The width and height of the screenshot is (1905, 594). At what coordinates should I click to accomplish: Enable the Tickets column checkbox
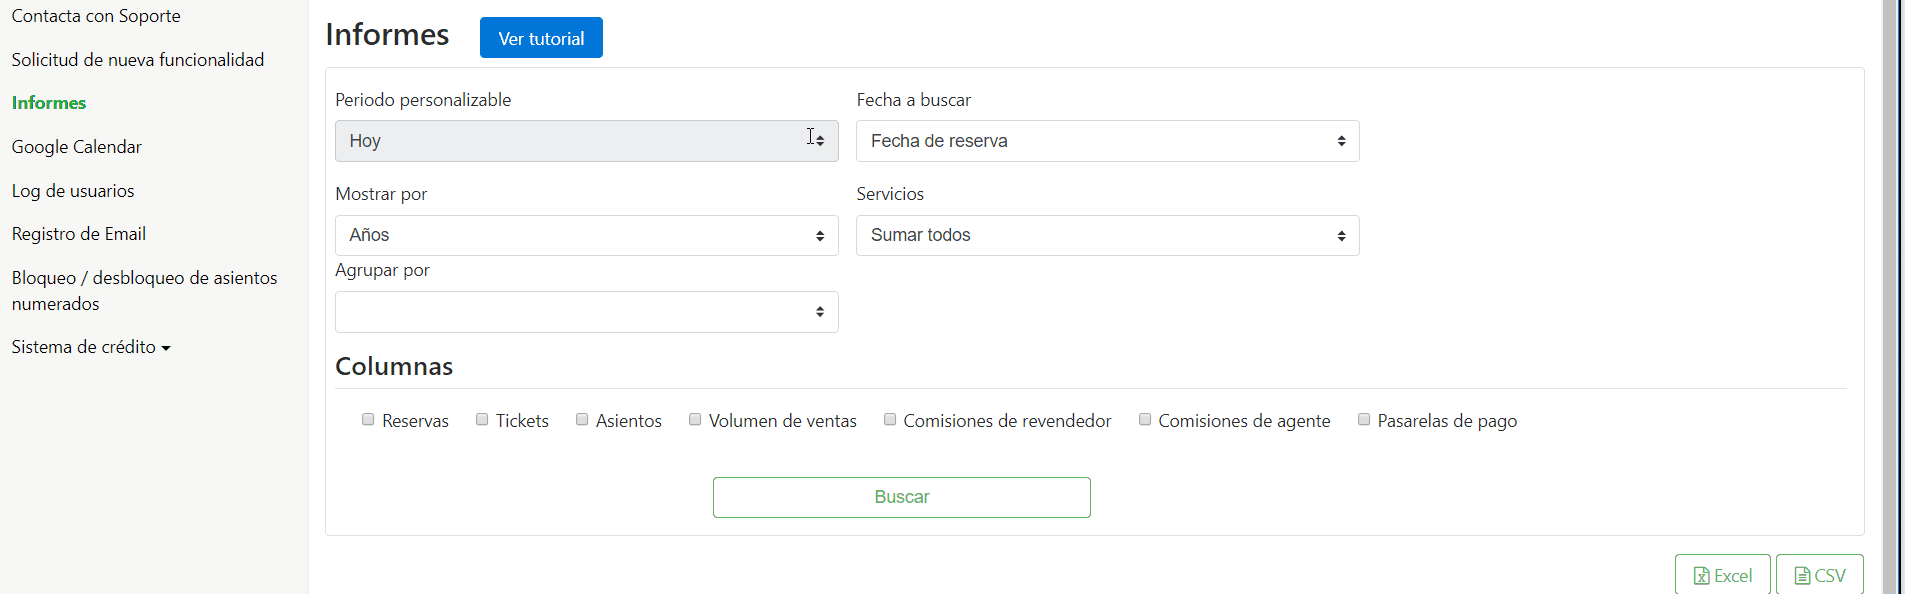(x=482, y=420)
